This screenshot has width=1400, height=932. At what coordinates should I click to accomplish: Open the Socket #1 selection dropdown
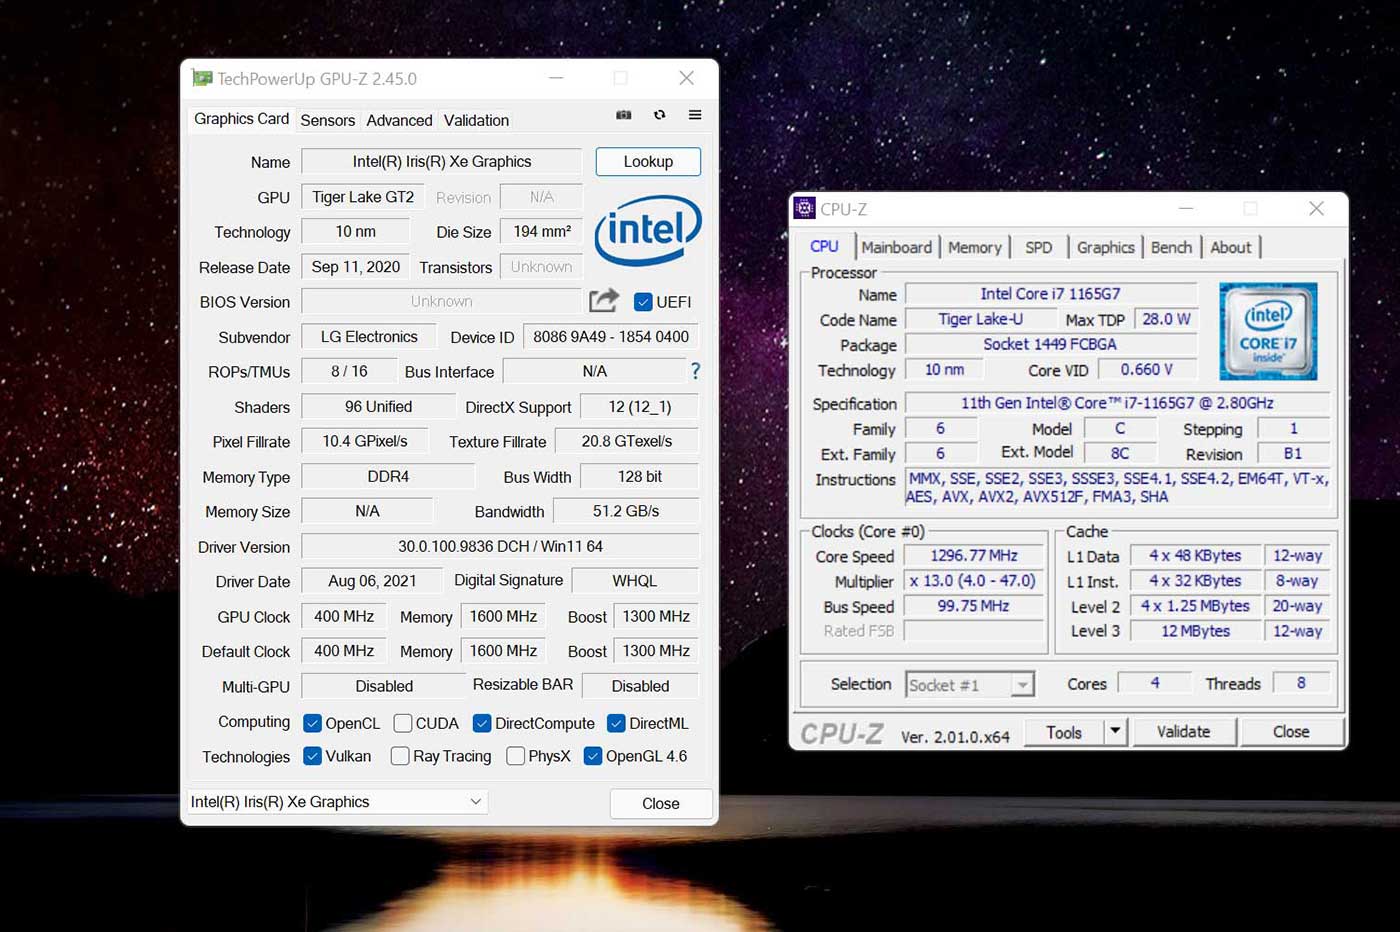coord(969,685)
